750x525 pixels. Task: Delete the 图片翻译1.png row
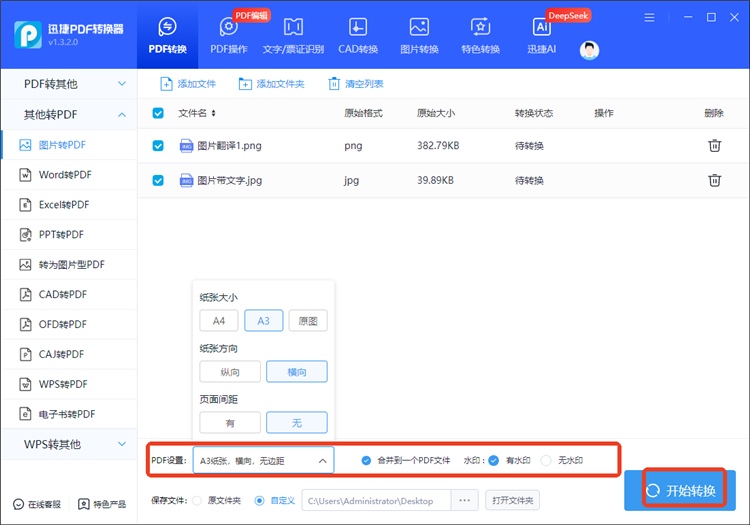pos(715,145)
